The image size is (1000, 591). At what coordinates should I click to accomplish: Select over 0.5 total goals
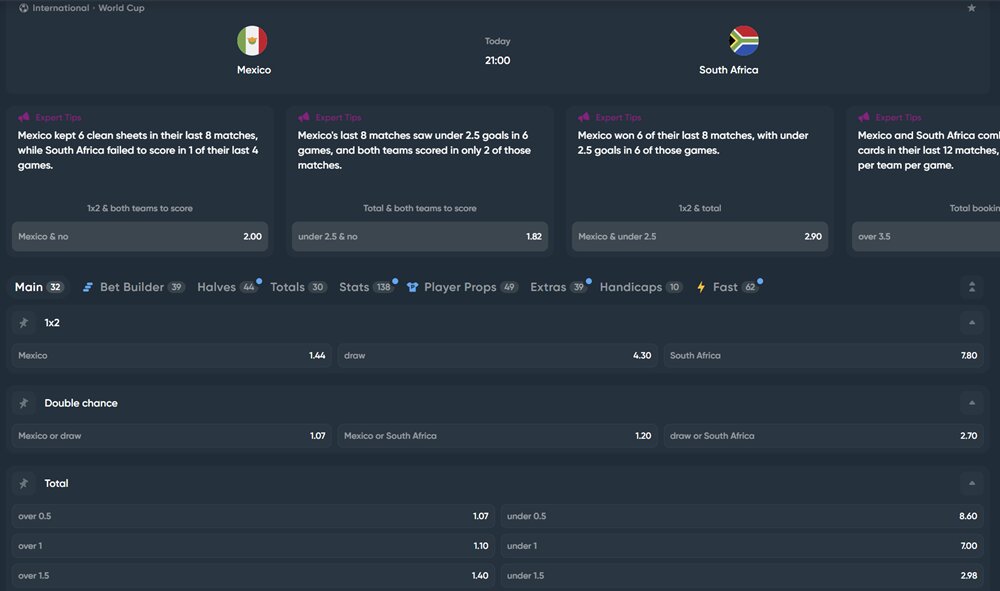pos(253,516)
